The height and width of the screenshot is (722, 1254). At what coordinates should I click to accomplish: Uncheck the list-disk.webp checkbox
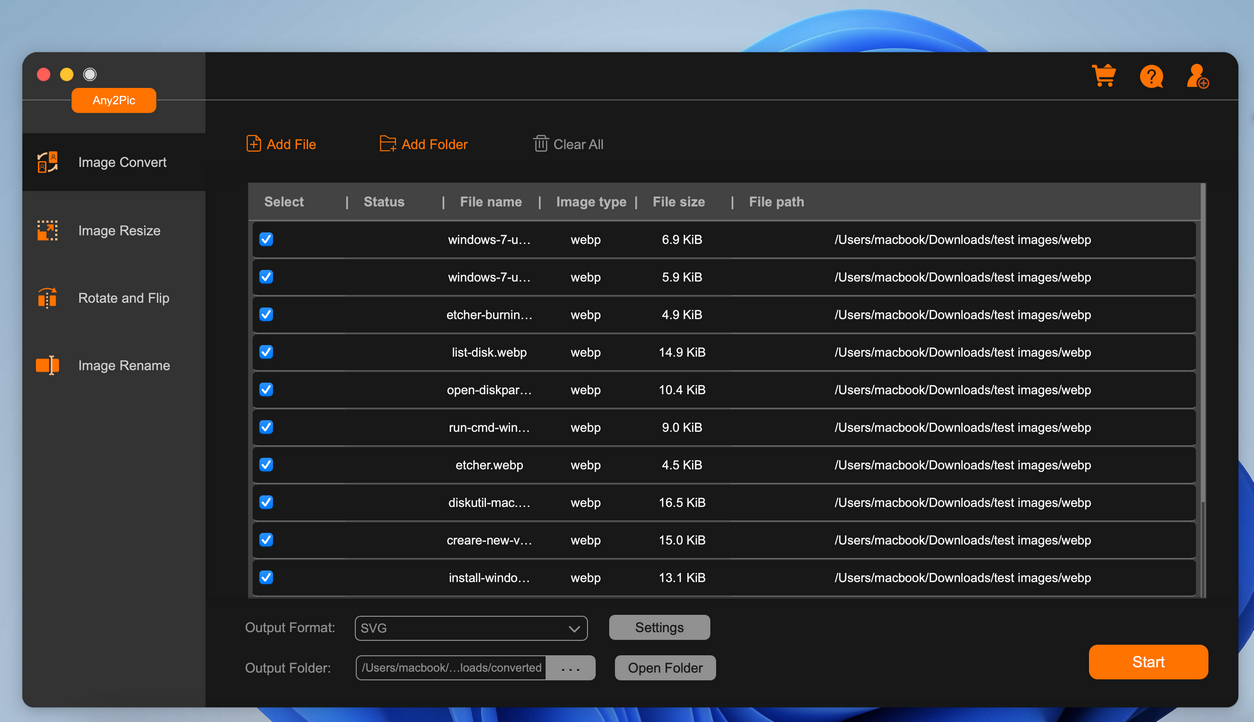pyautogui.click(x=266, y=352)
